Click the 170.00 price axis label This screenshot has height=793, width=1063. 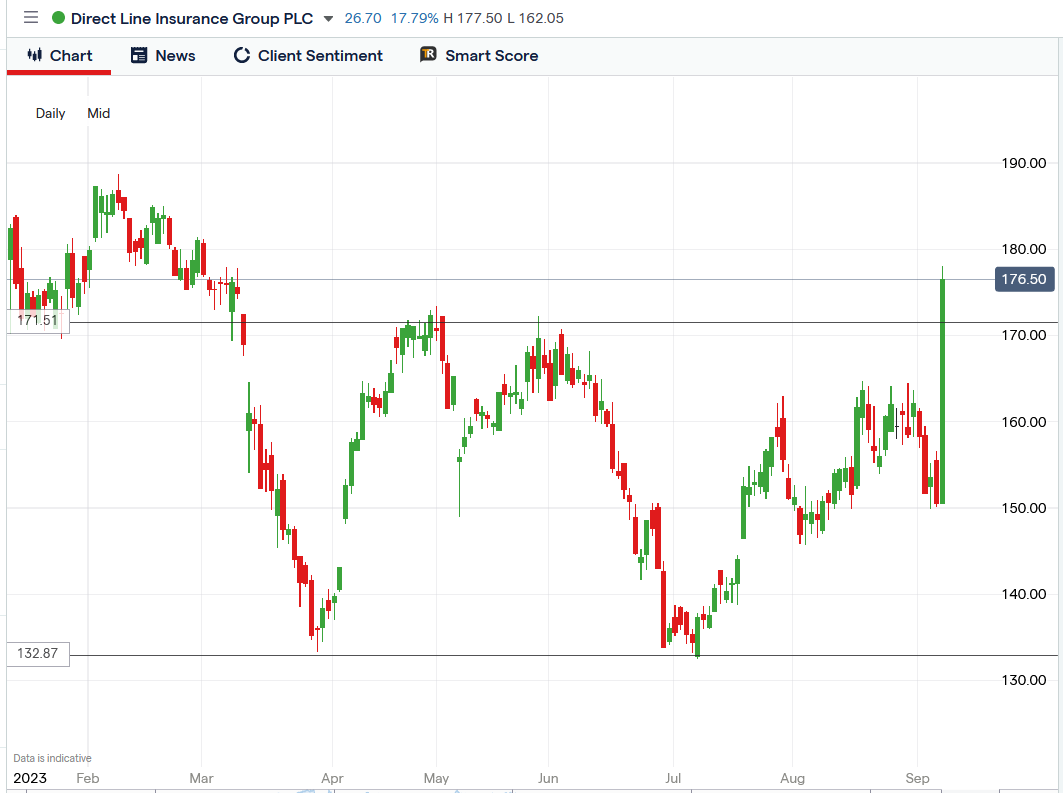pyautogui.click(x=1024, y=336)
